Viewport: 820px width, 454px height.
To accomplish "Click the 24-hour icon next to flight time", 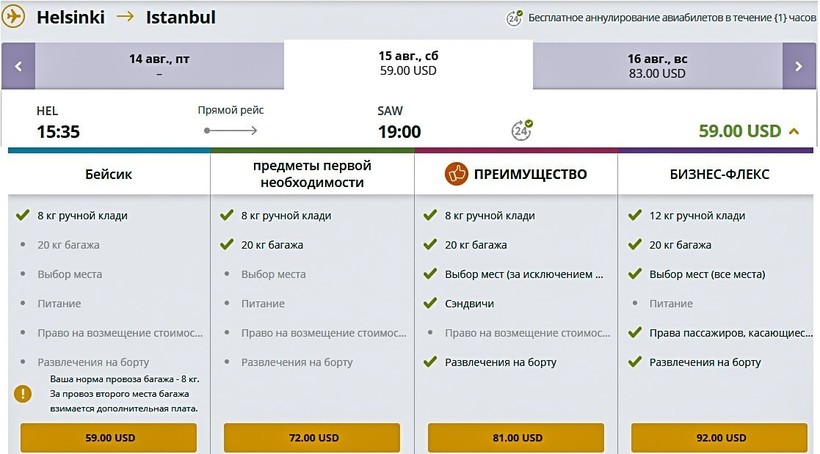I will tap(521, 130).
